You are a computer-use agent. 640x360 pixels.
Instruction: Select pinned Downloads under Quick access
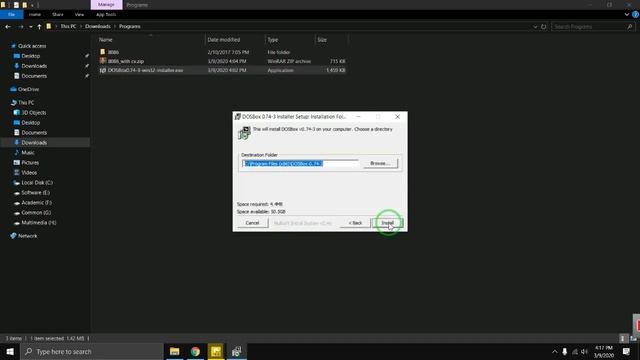[x=34, y=66]
